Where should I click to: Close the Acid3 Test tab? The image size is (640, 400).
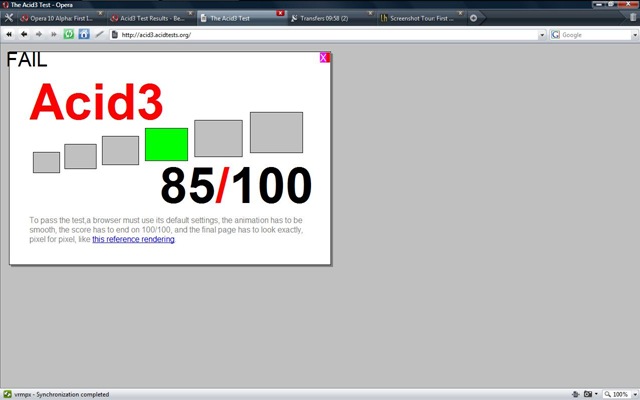(x=280, y=13)
